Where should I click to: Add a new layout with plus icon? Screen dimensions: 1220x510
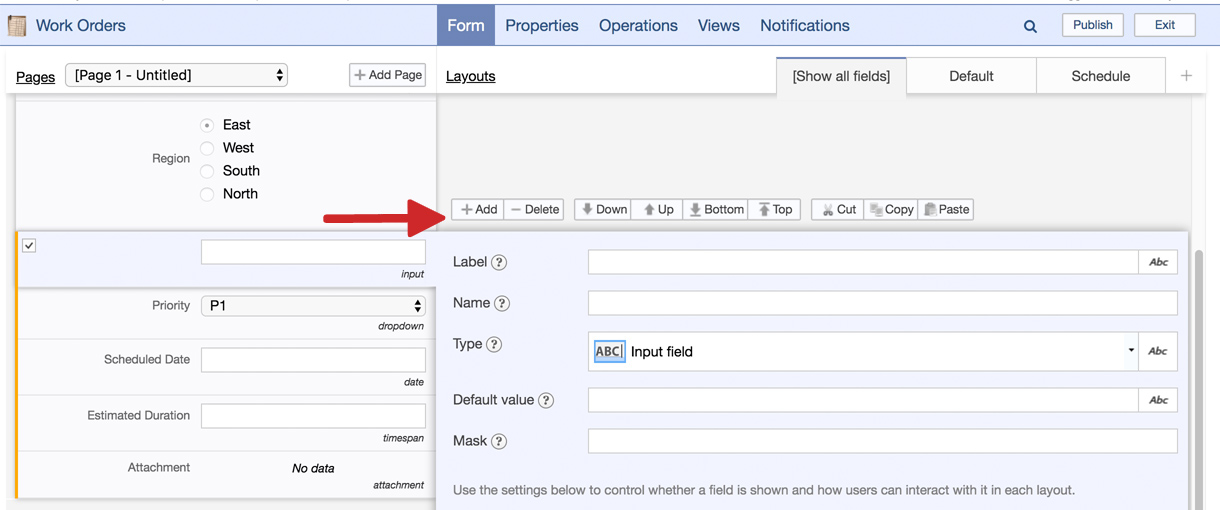tap(1186, 76)
